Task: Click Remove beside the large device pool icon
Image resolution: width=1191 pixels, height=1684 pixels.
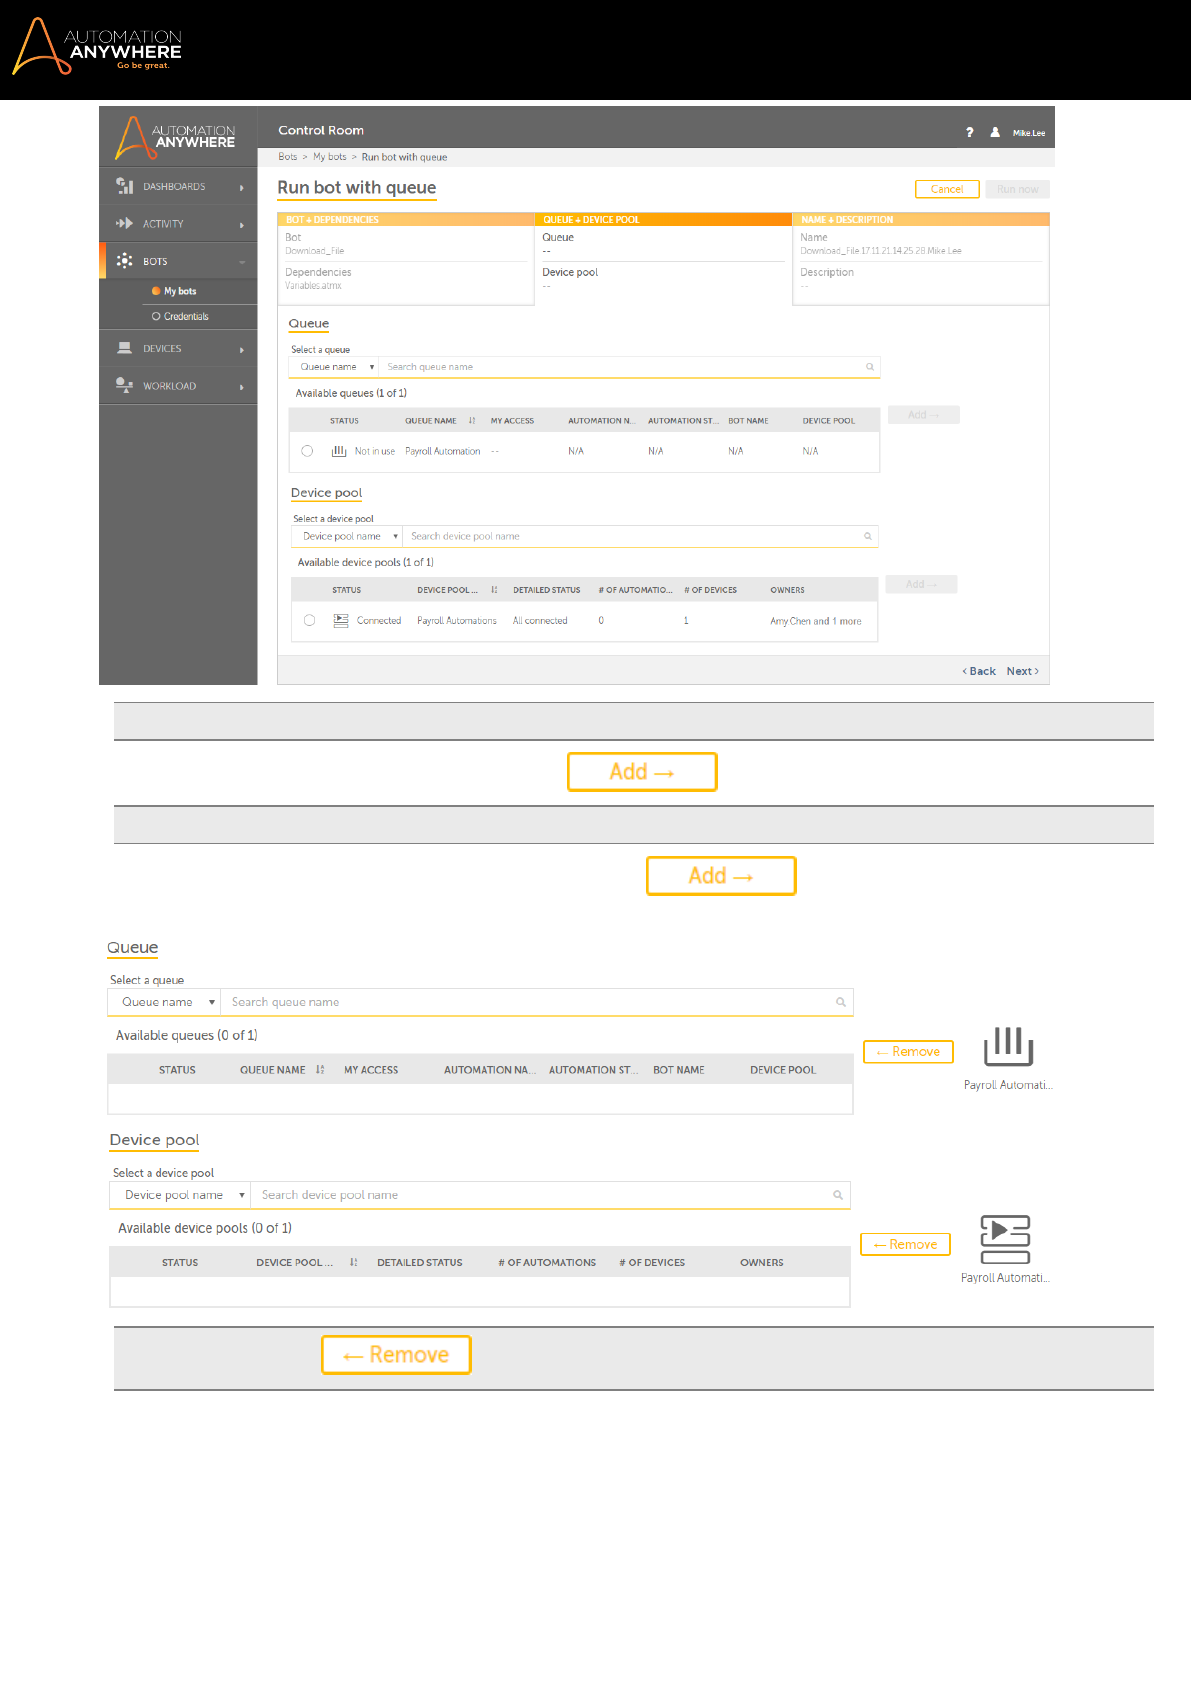Action: tap(905, 1244)
